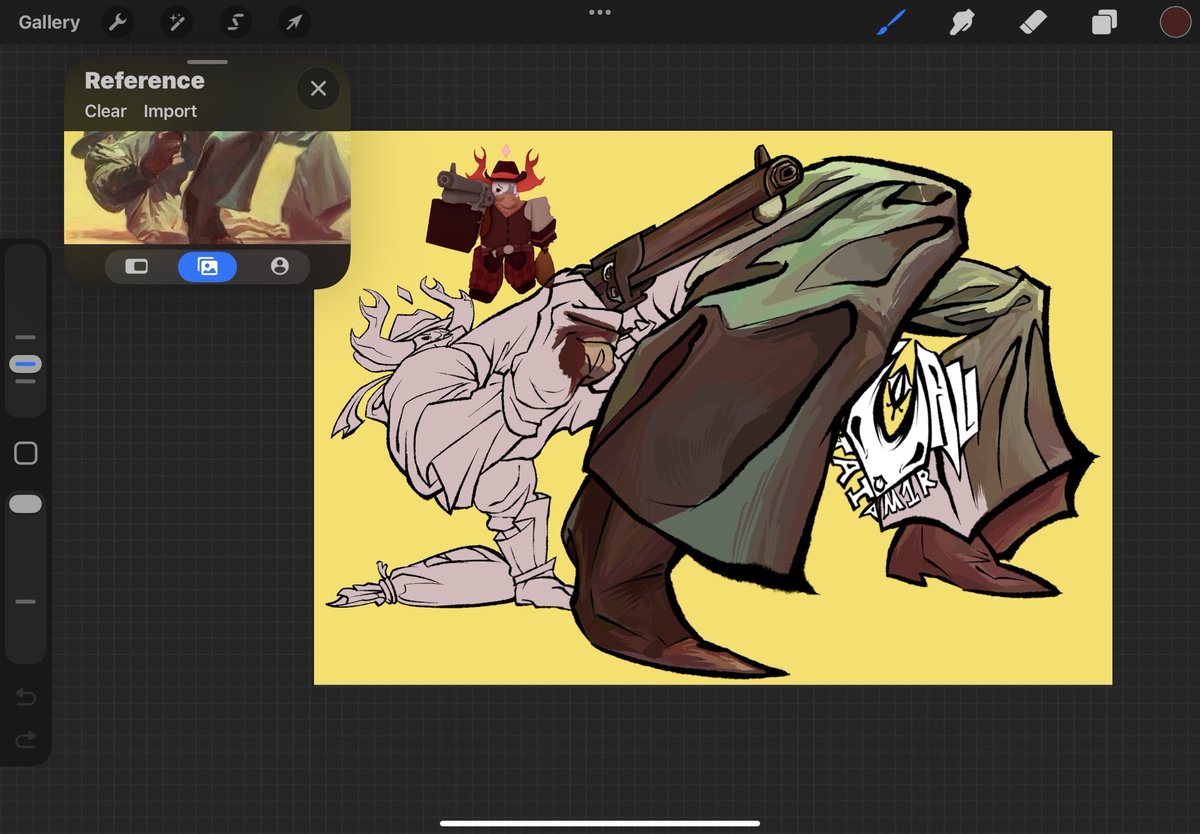The height and width of the screenshot is (834, 1200).
Task: Select the Eraser tool
Action: pyautogui.click(x=1033, y=22)
